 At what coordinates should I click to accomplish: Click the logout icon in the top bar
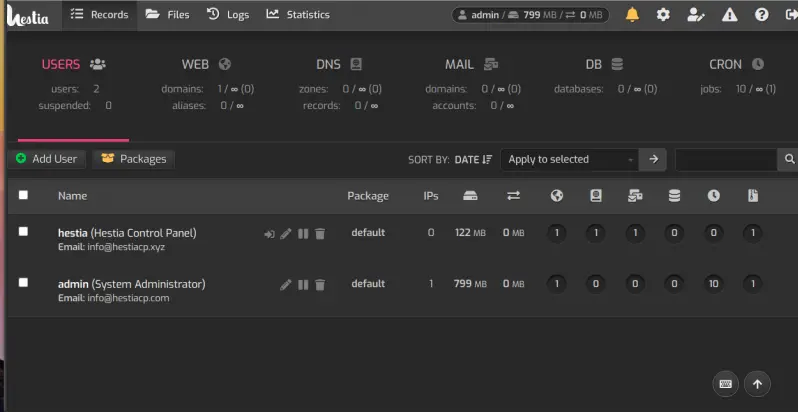pyautogui.click(x=791, y=15)
